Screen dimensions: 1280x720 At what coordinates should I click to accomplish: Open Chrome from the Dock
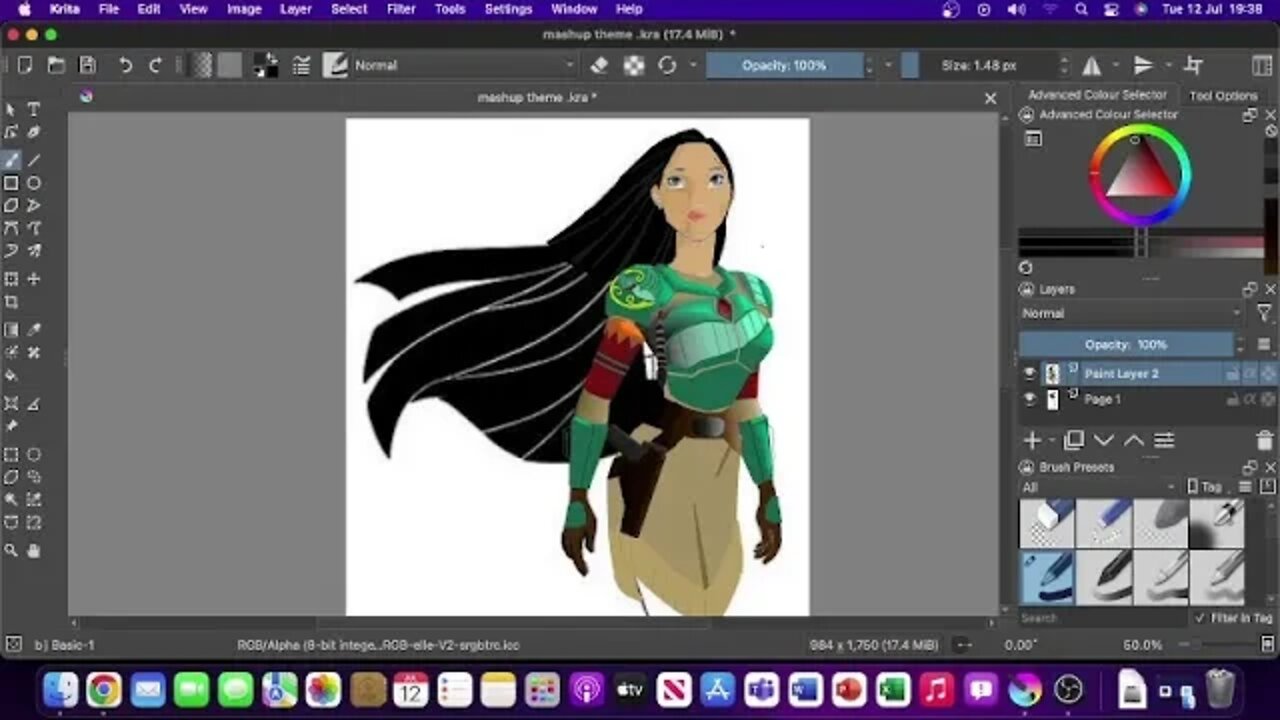click(103, 690)
